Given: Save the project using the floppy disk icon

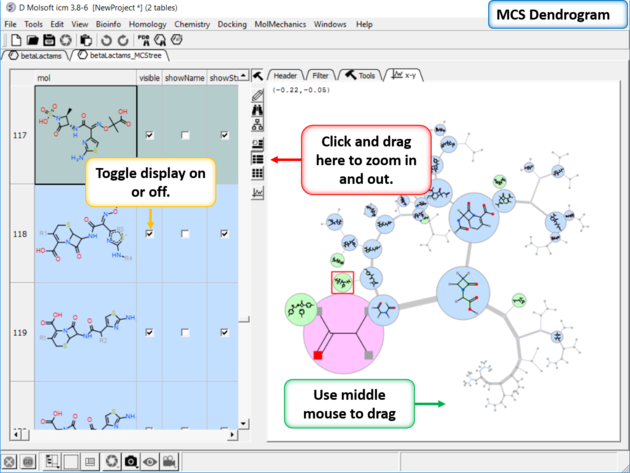Looking at the screenshot, I should [x=49, y=39].
